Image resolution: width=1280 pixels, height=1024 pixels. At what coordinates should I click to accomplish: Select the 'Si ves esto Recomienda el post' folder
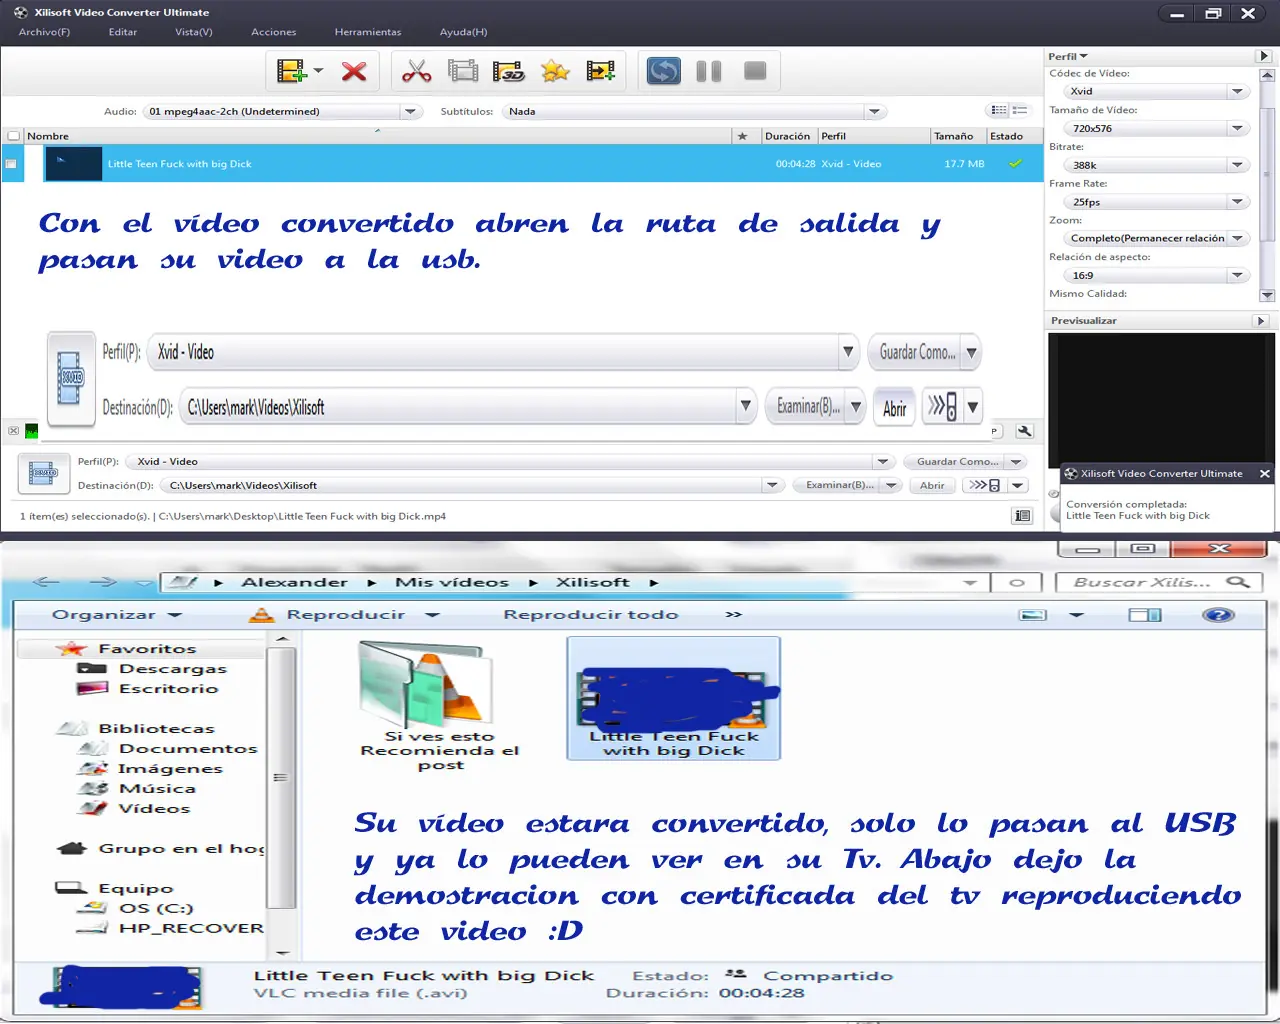click(x=437, y=705)
